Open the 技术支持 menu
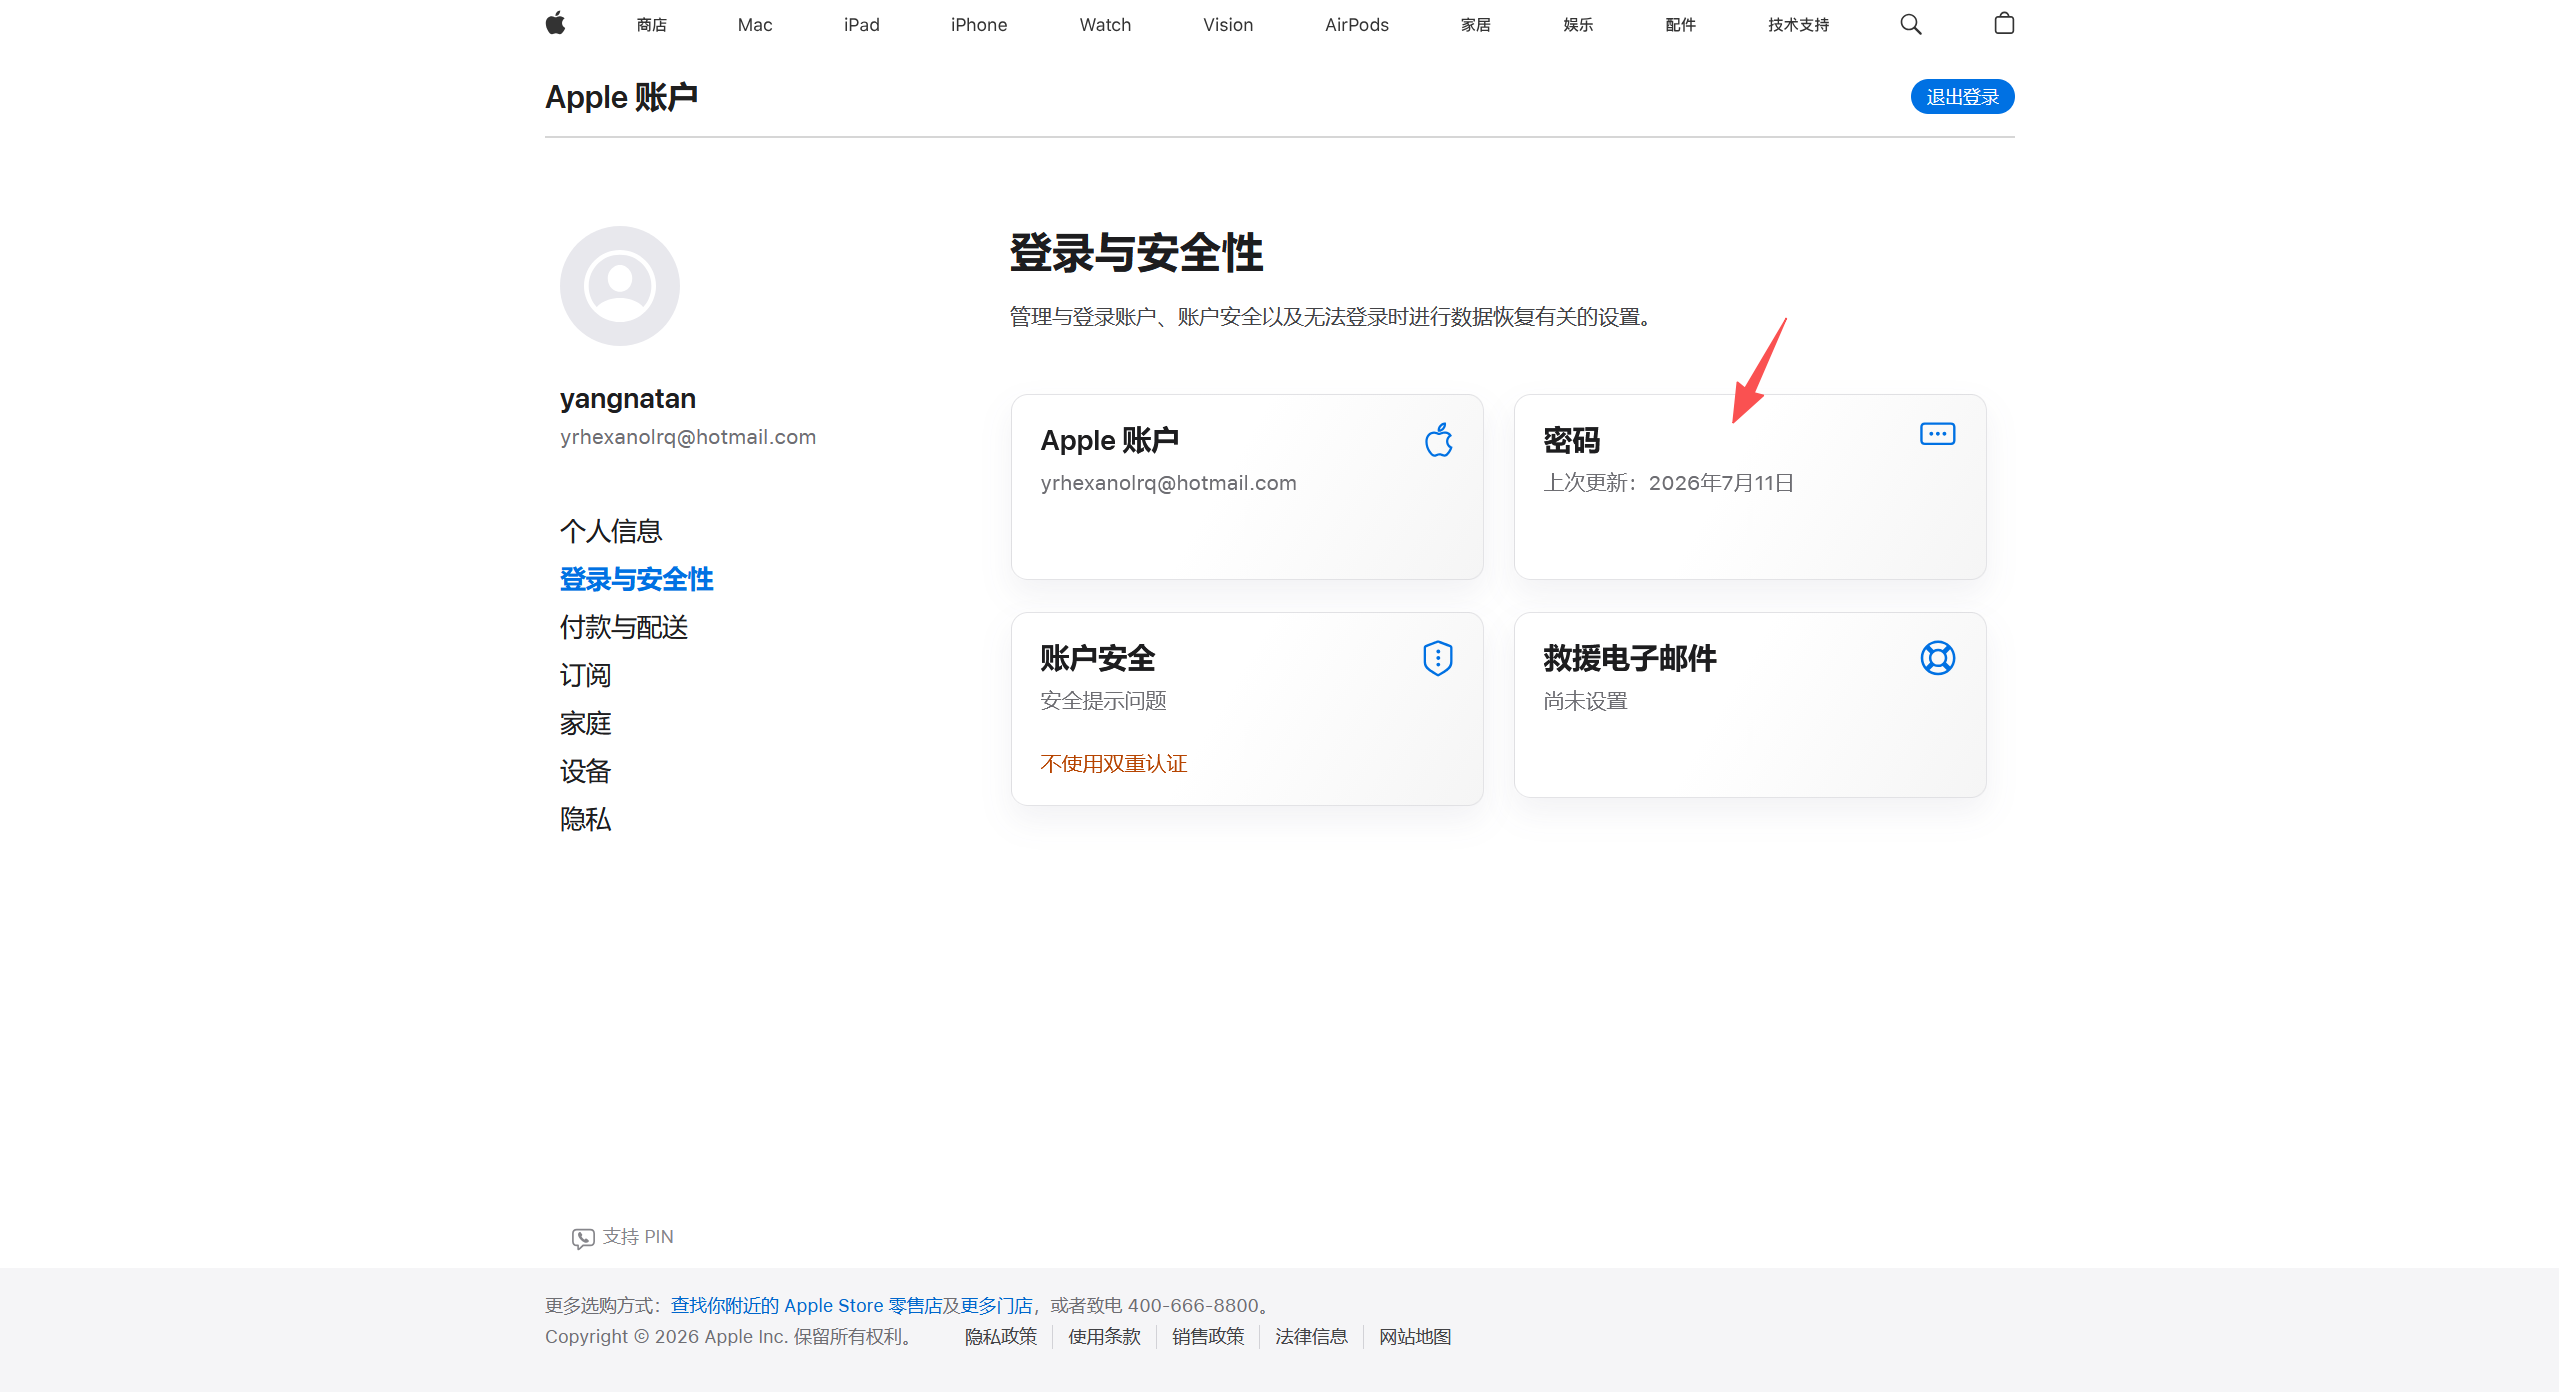Screen dimensions: 2559x1392 [1798, 25]
